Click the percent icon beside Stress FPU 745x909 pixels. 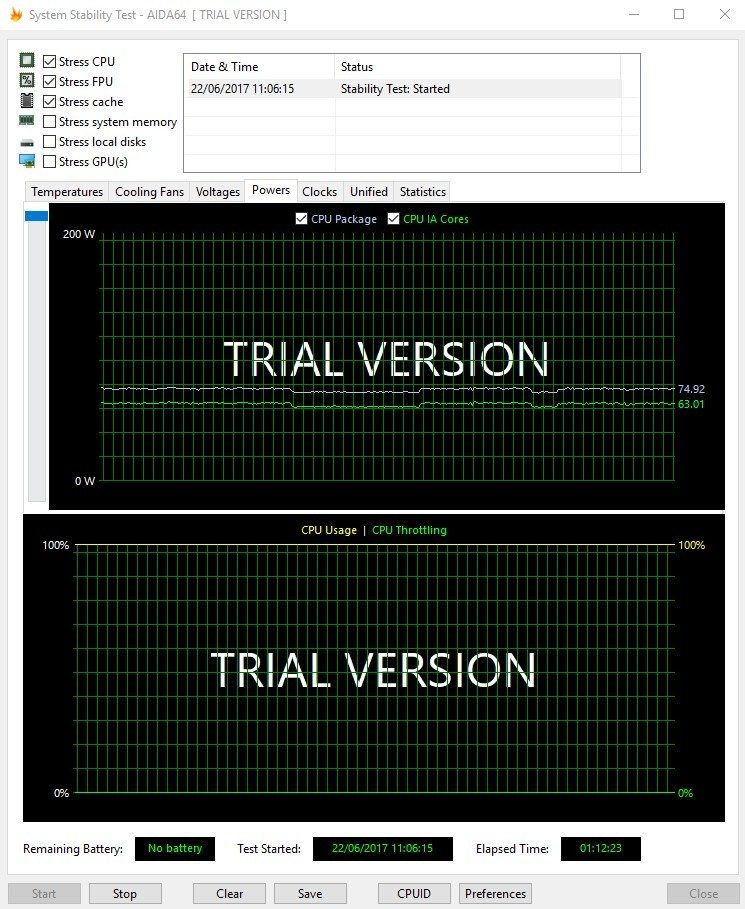[27, 80]
